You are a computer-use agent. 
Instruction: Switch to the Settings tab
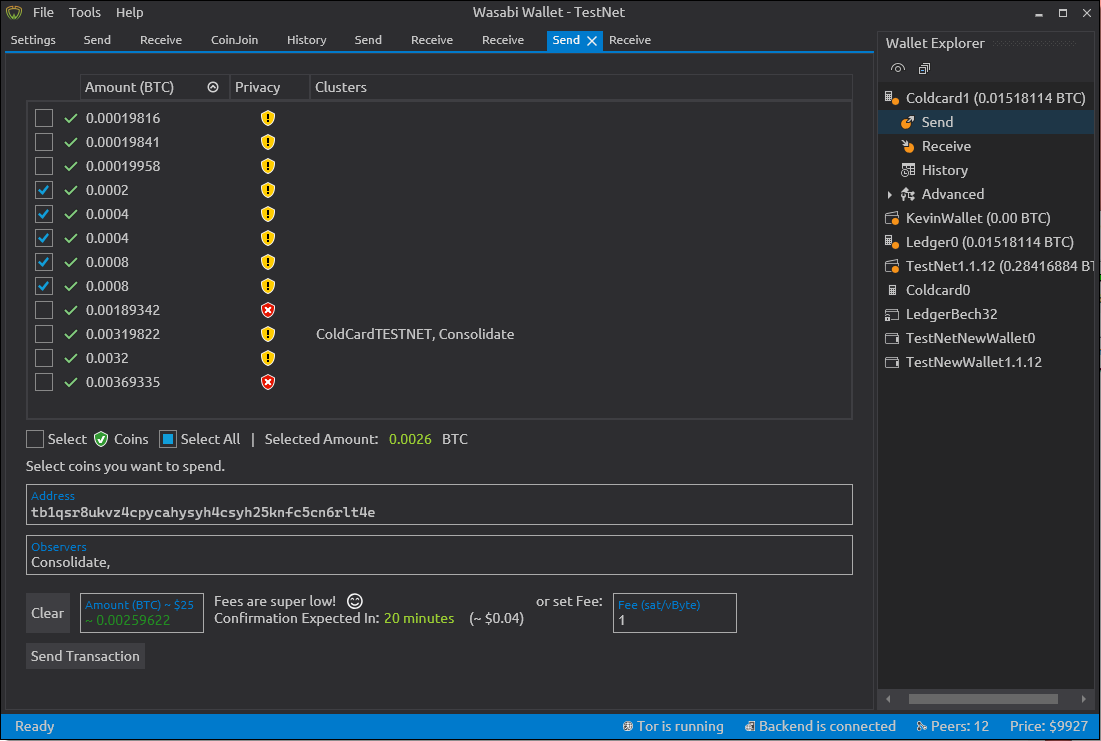[33, 40]
